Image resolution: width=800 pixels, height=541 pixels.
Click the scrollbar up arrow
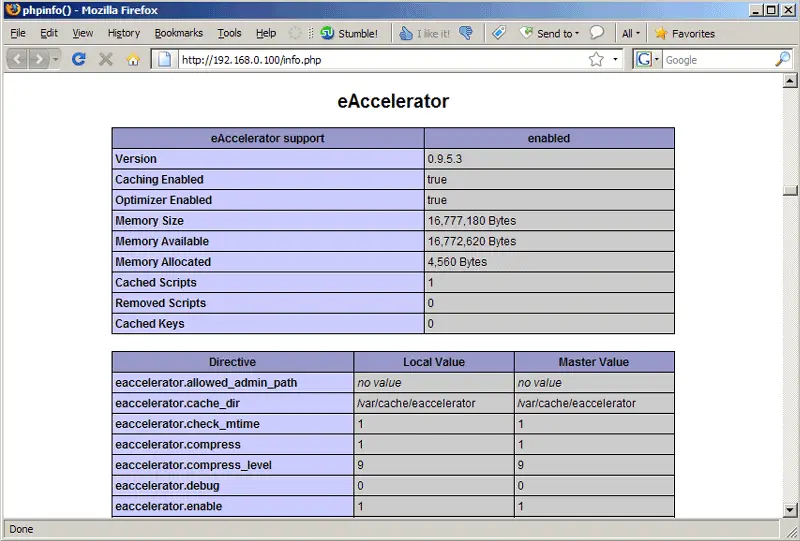coord(790,81)
